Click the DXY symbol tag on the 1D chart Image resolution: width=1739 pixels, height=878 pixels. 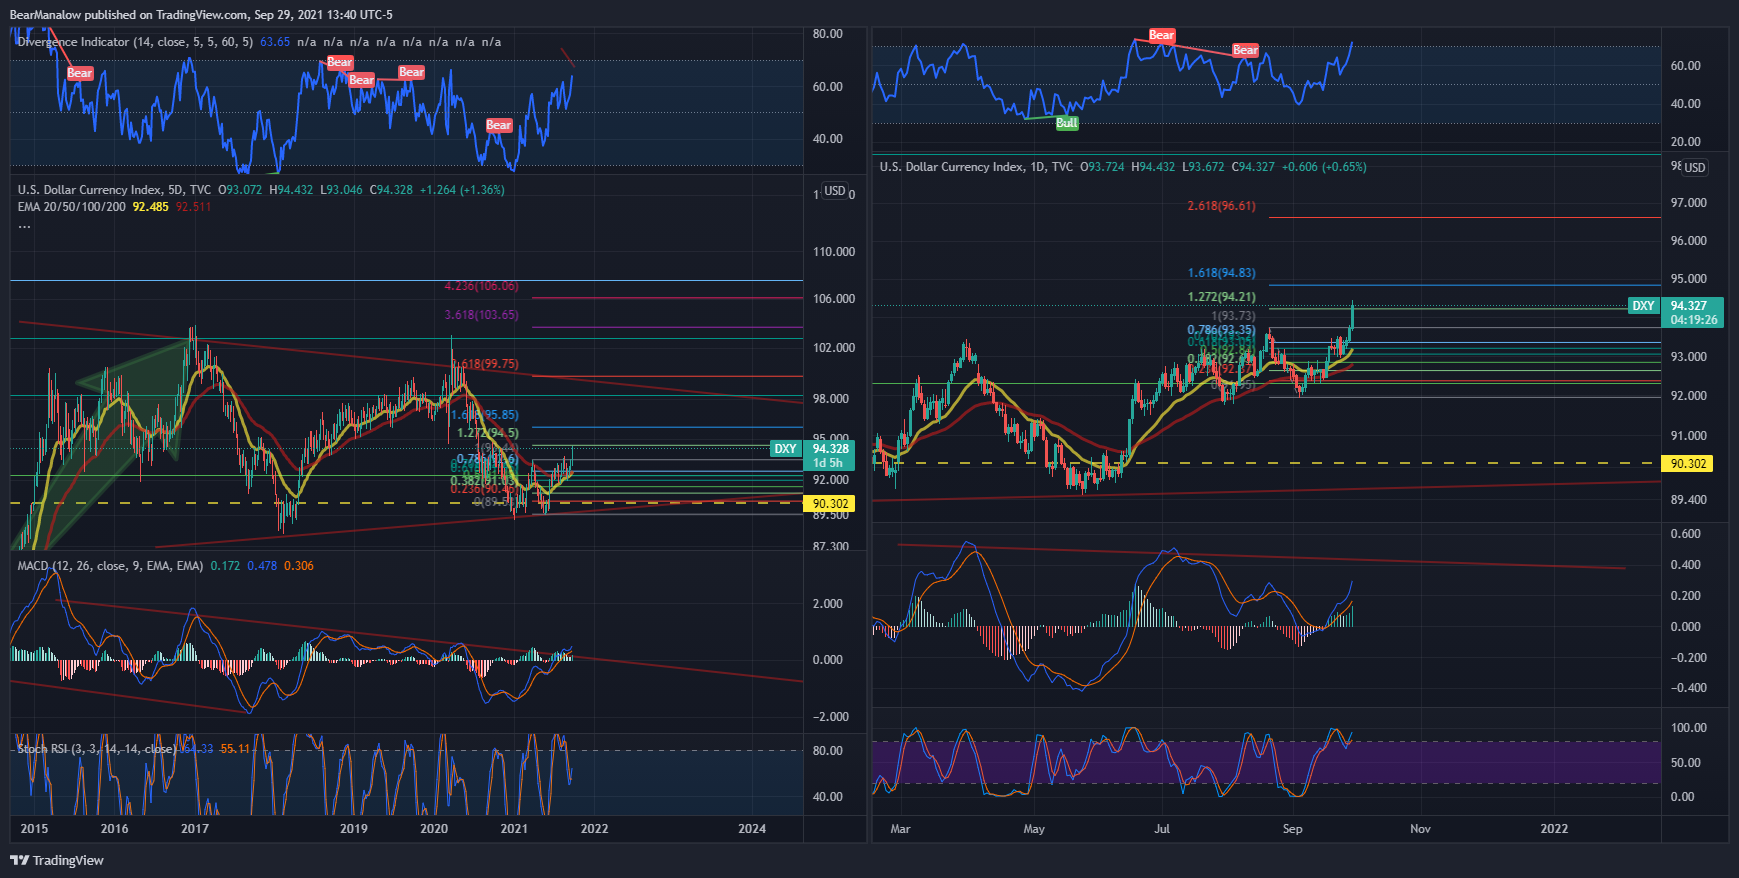[1643, 306]
